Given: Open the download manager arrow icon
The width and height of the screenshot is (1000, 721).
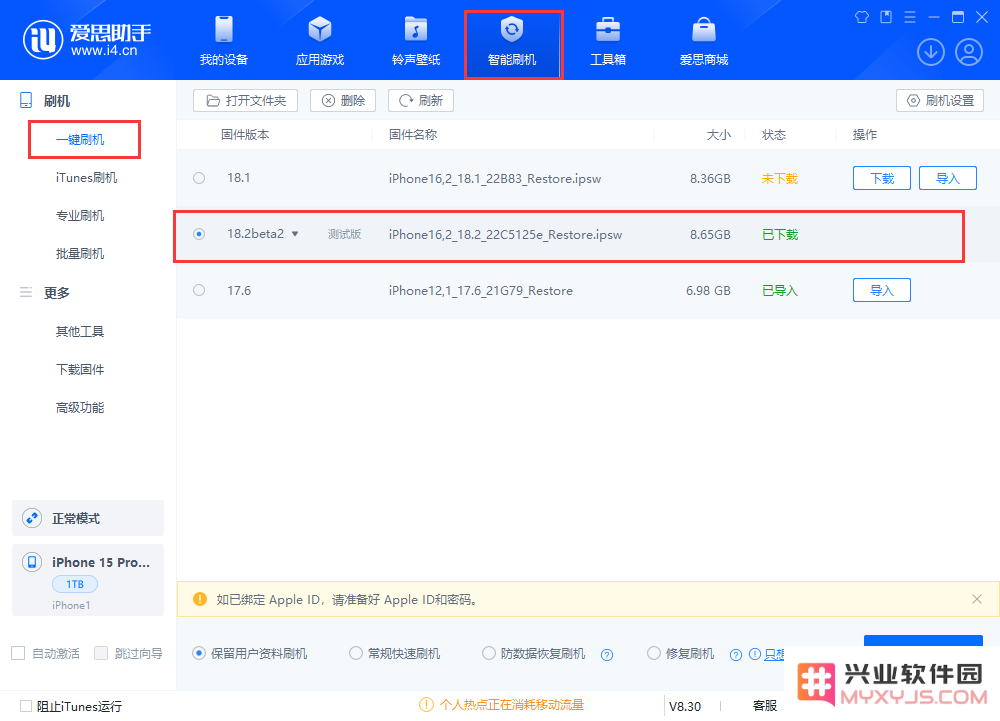Looking at the screenshot, I should click(930, 52).
